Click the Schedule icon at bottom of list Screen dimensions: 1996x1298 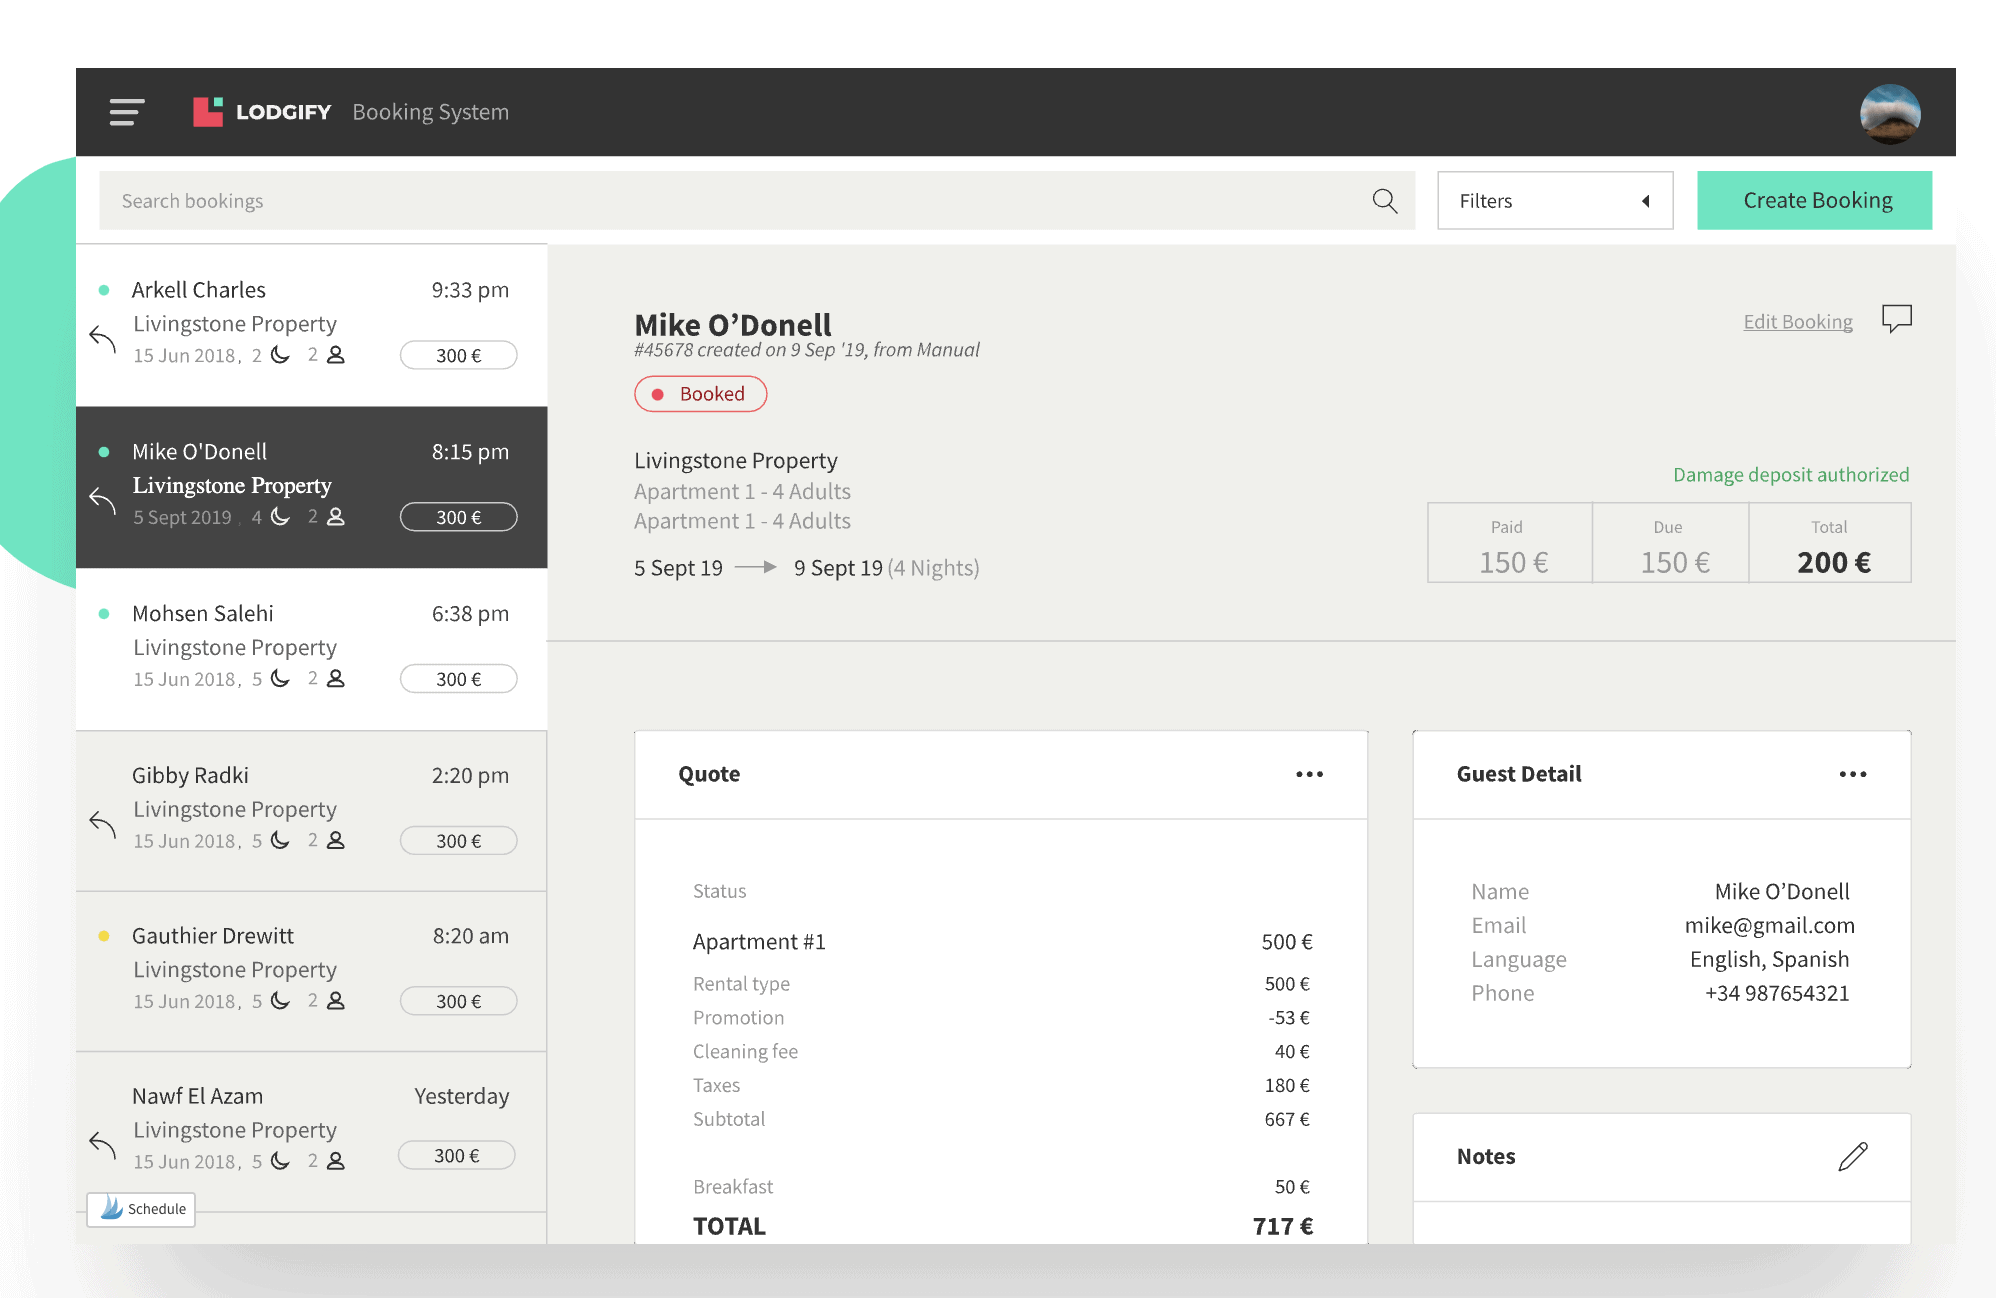click(x=143, y=1206)
